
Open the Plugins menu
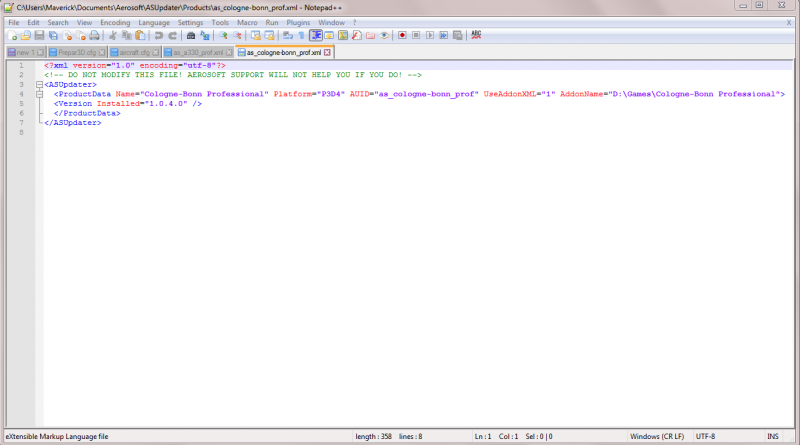point(298,22)
